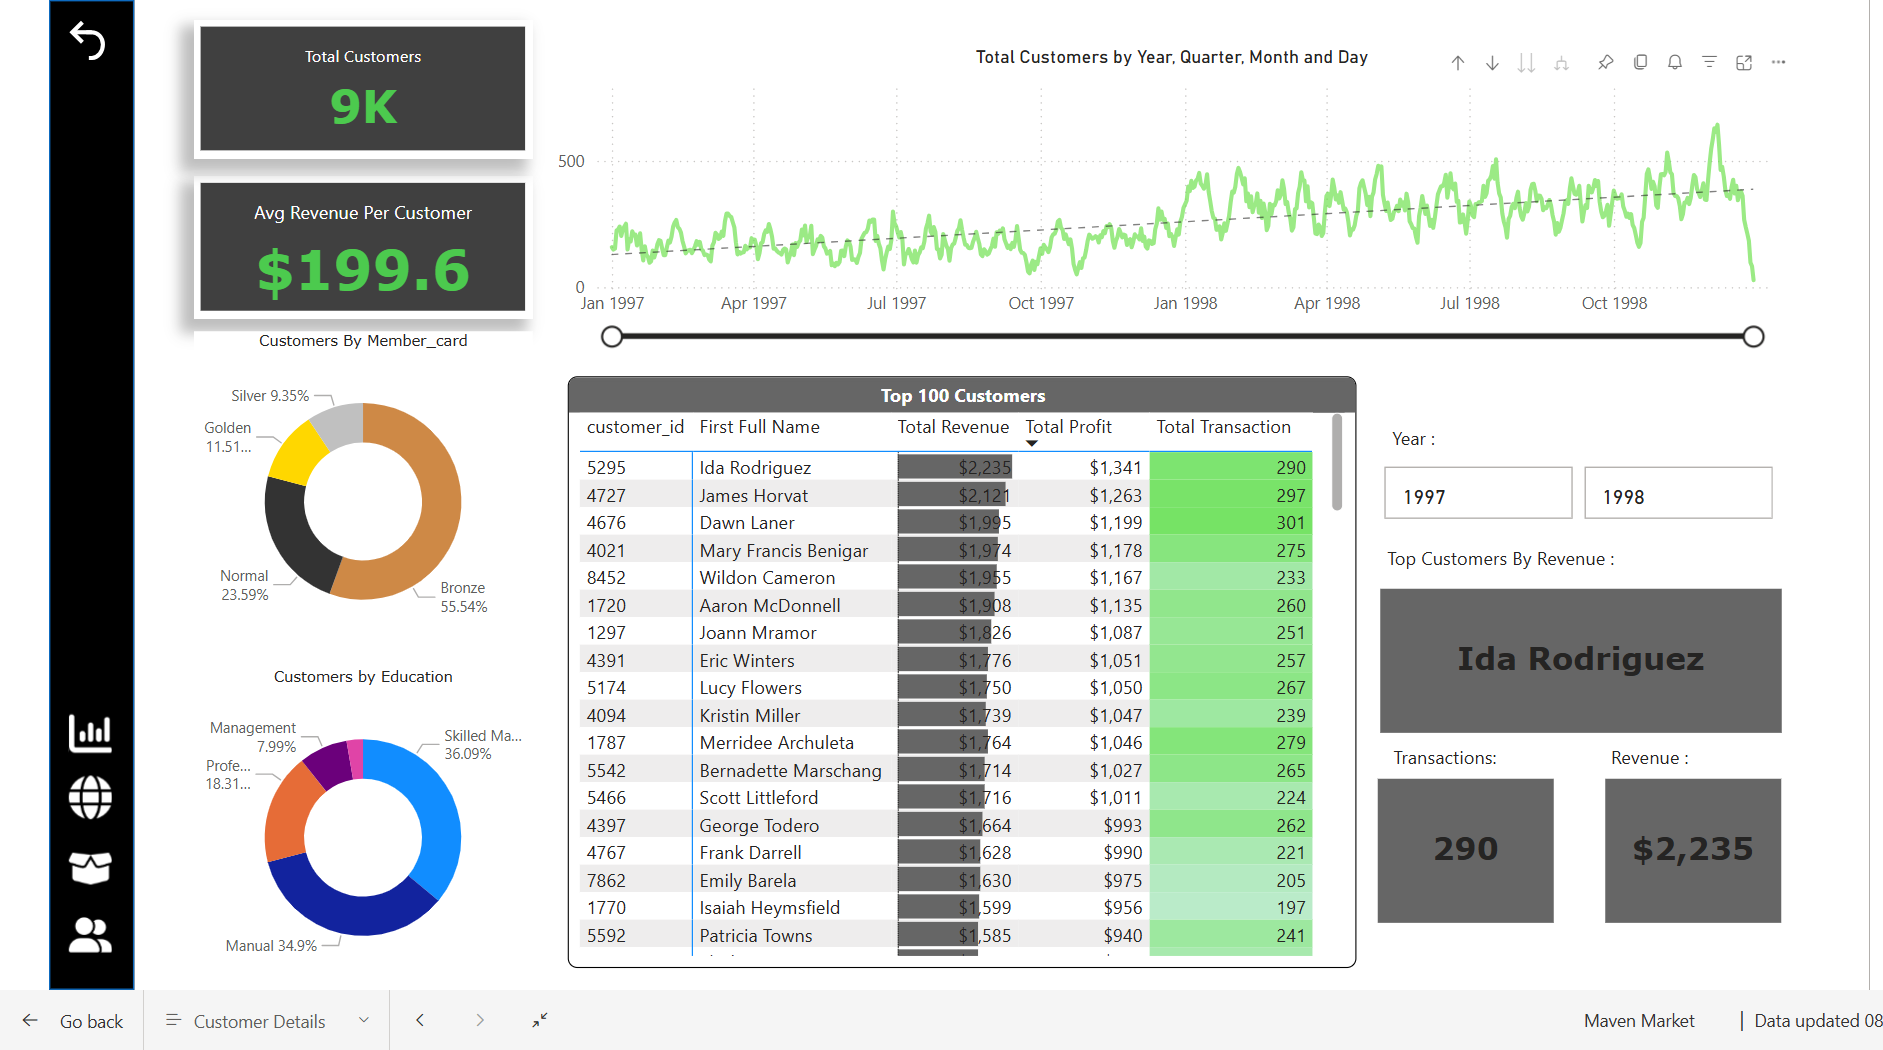Expand the Customer Details page dropdown

click(364, 1020)
